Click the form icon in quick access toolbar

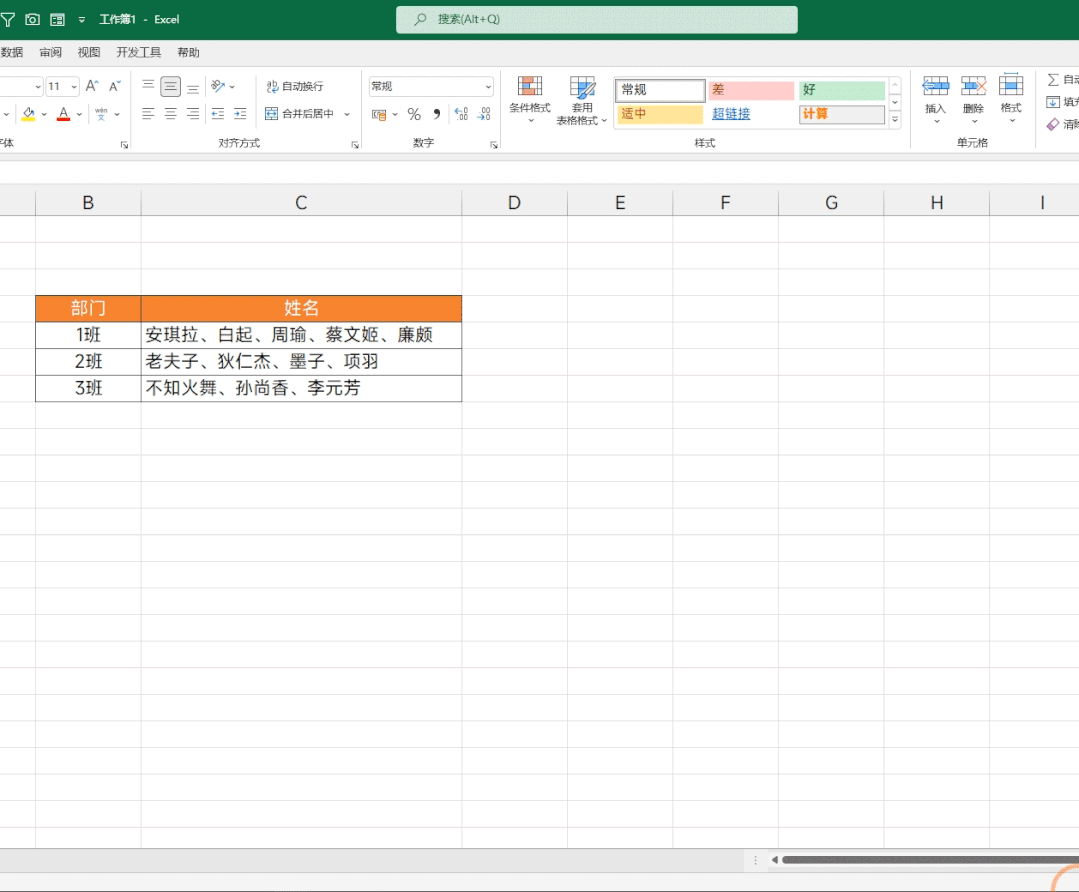[x=58, y=19]
